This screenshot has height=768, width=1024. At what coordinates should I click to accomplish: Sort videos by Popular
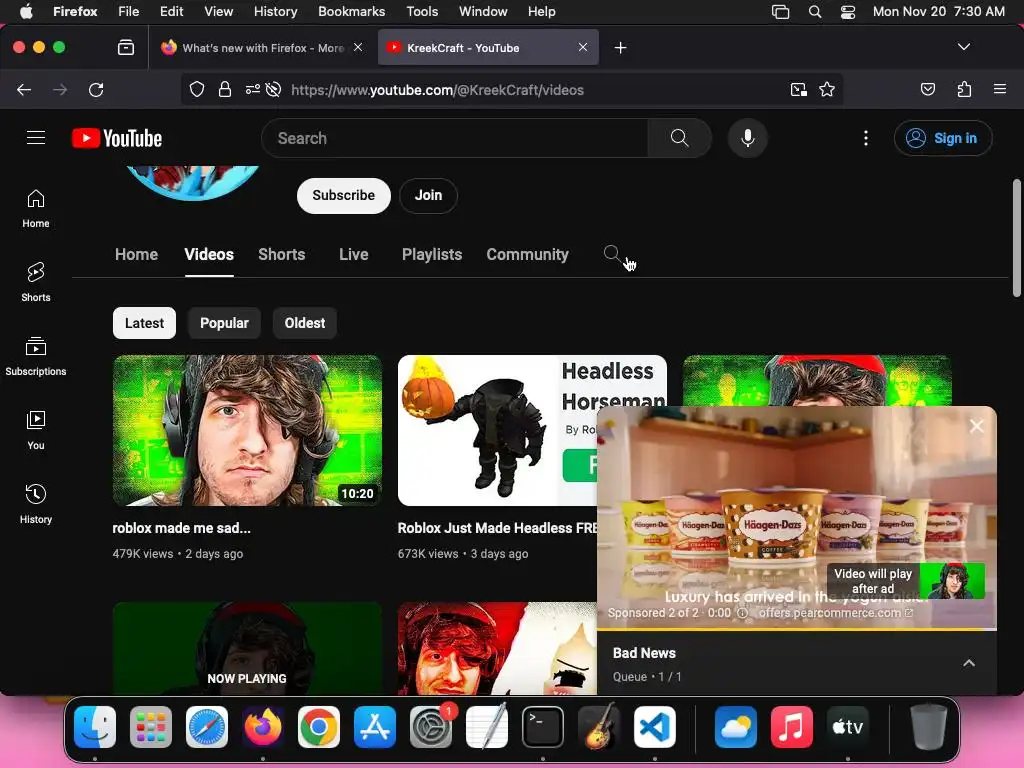[224, 323]
